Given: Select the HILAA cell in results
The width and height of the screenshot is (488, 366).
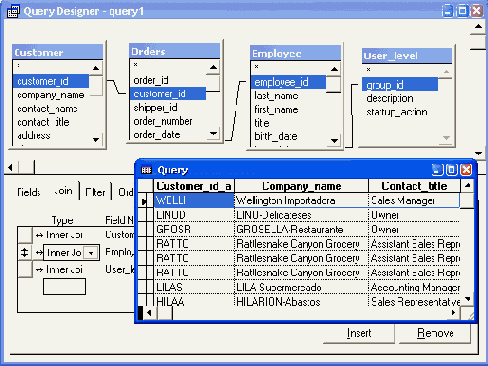Looking at the screenshot, I should pos(194,301).
